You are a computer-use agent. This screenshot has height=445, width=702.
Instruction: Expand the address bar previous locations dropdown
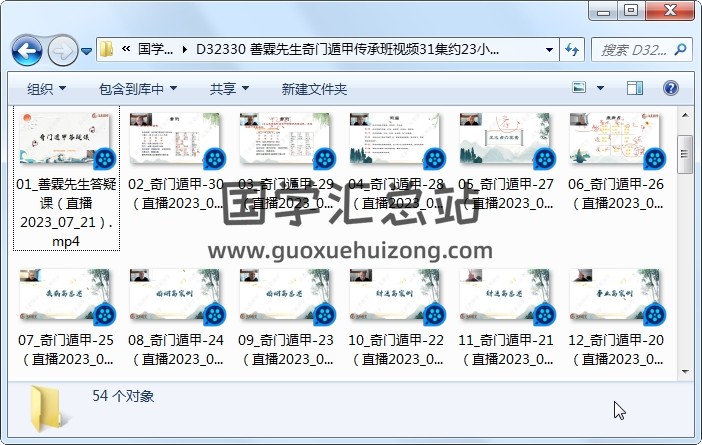[x=549, y=49]
